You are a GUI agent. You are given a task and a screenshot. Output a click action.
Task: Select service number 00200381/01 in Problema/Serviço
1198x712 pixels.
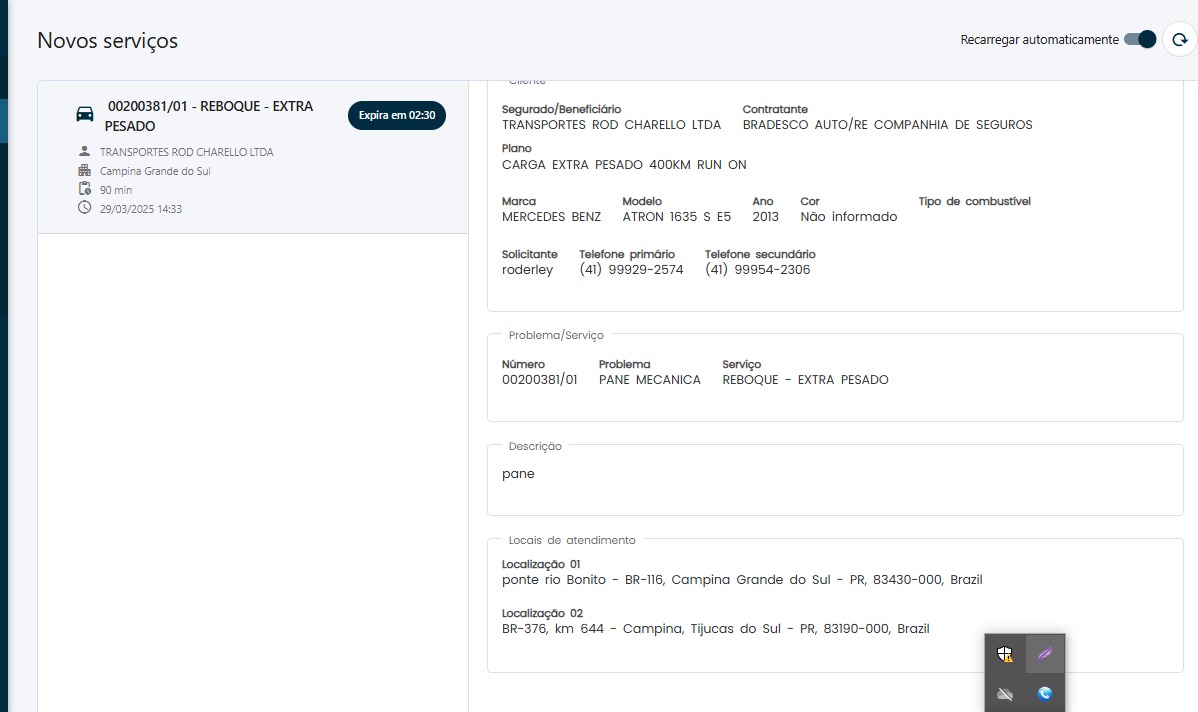point(539,380)
